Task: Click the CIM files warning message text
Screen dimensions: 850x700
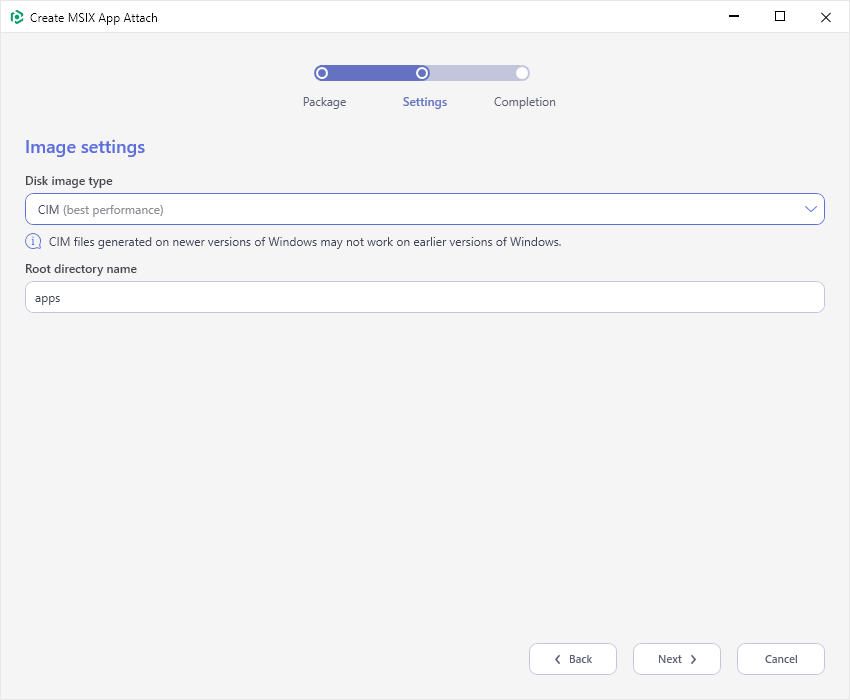Action: (x=305, y=242)
